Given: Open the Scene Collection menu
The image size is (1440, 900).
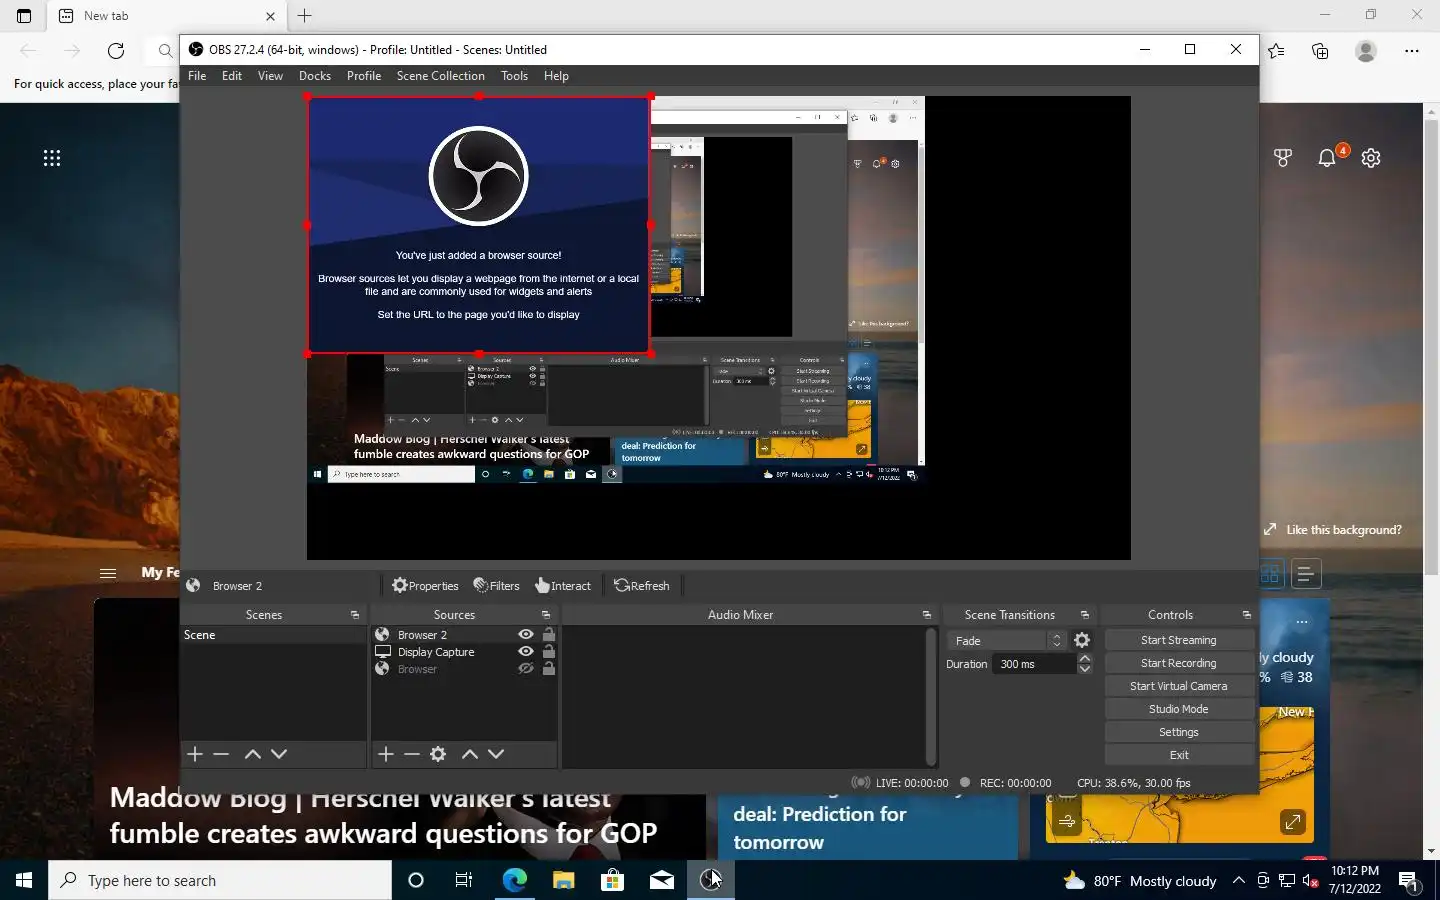Looking at the screenshot, I should click(x=440, y=76).
